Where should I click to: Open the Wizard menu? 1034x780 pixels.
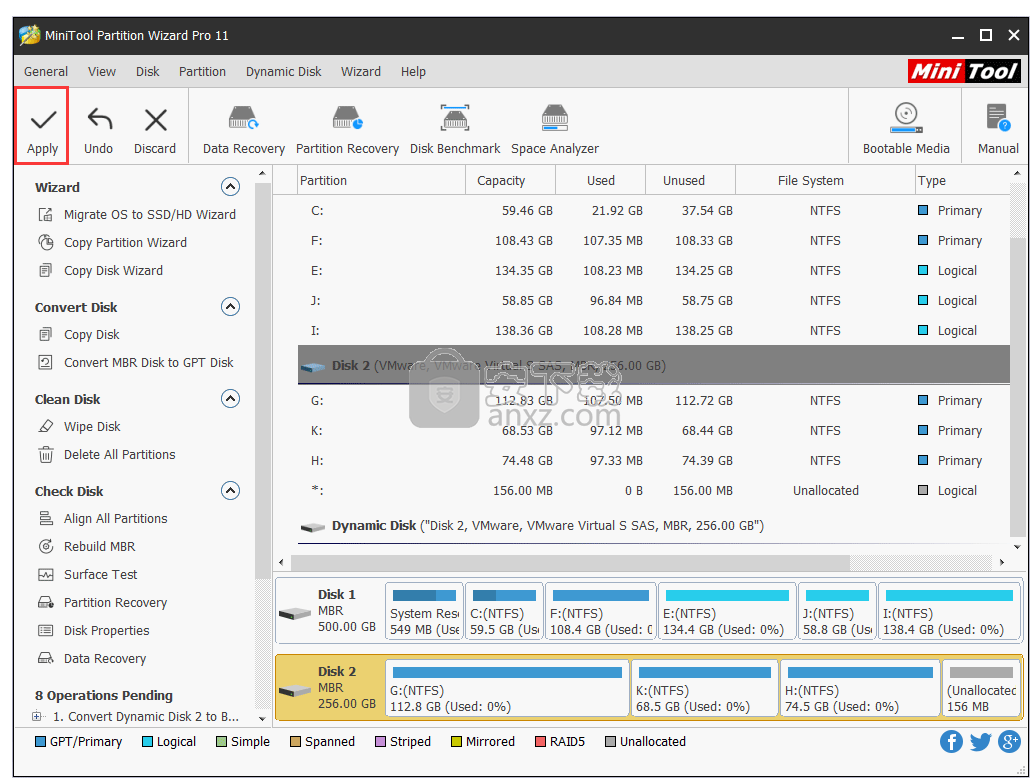point(361,71)
